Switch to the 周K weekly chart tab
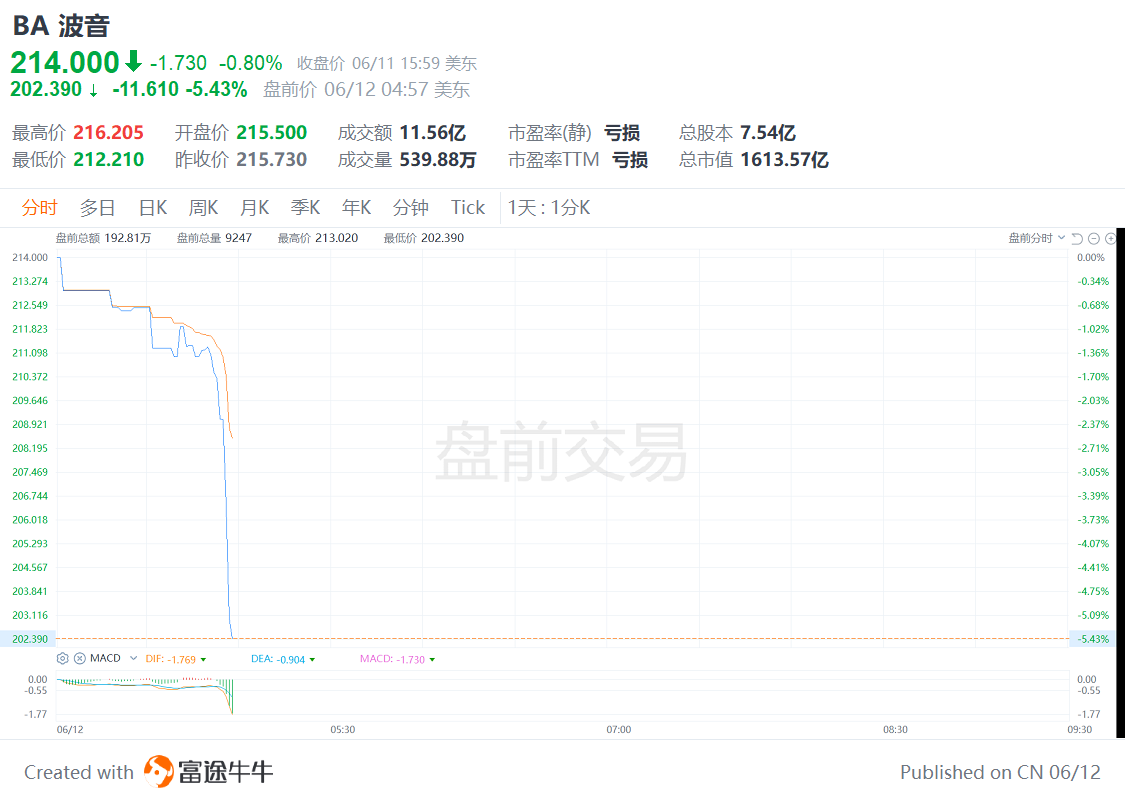 [x=202, y=207]
